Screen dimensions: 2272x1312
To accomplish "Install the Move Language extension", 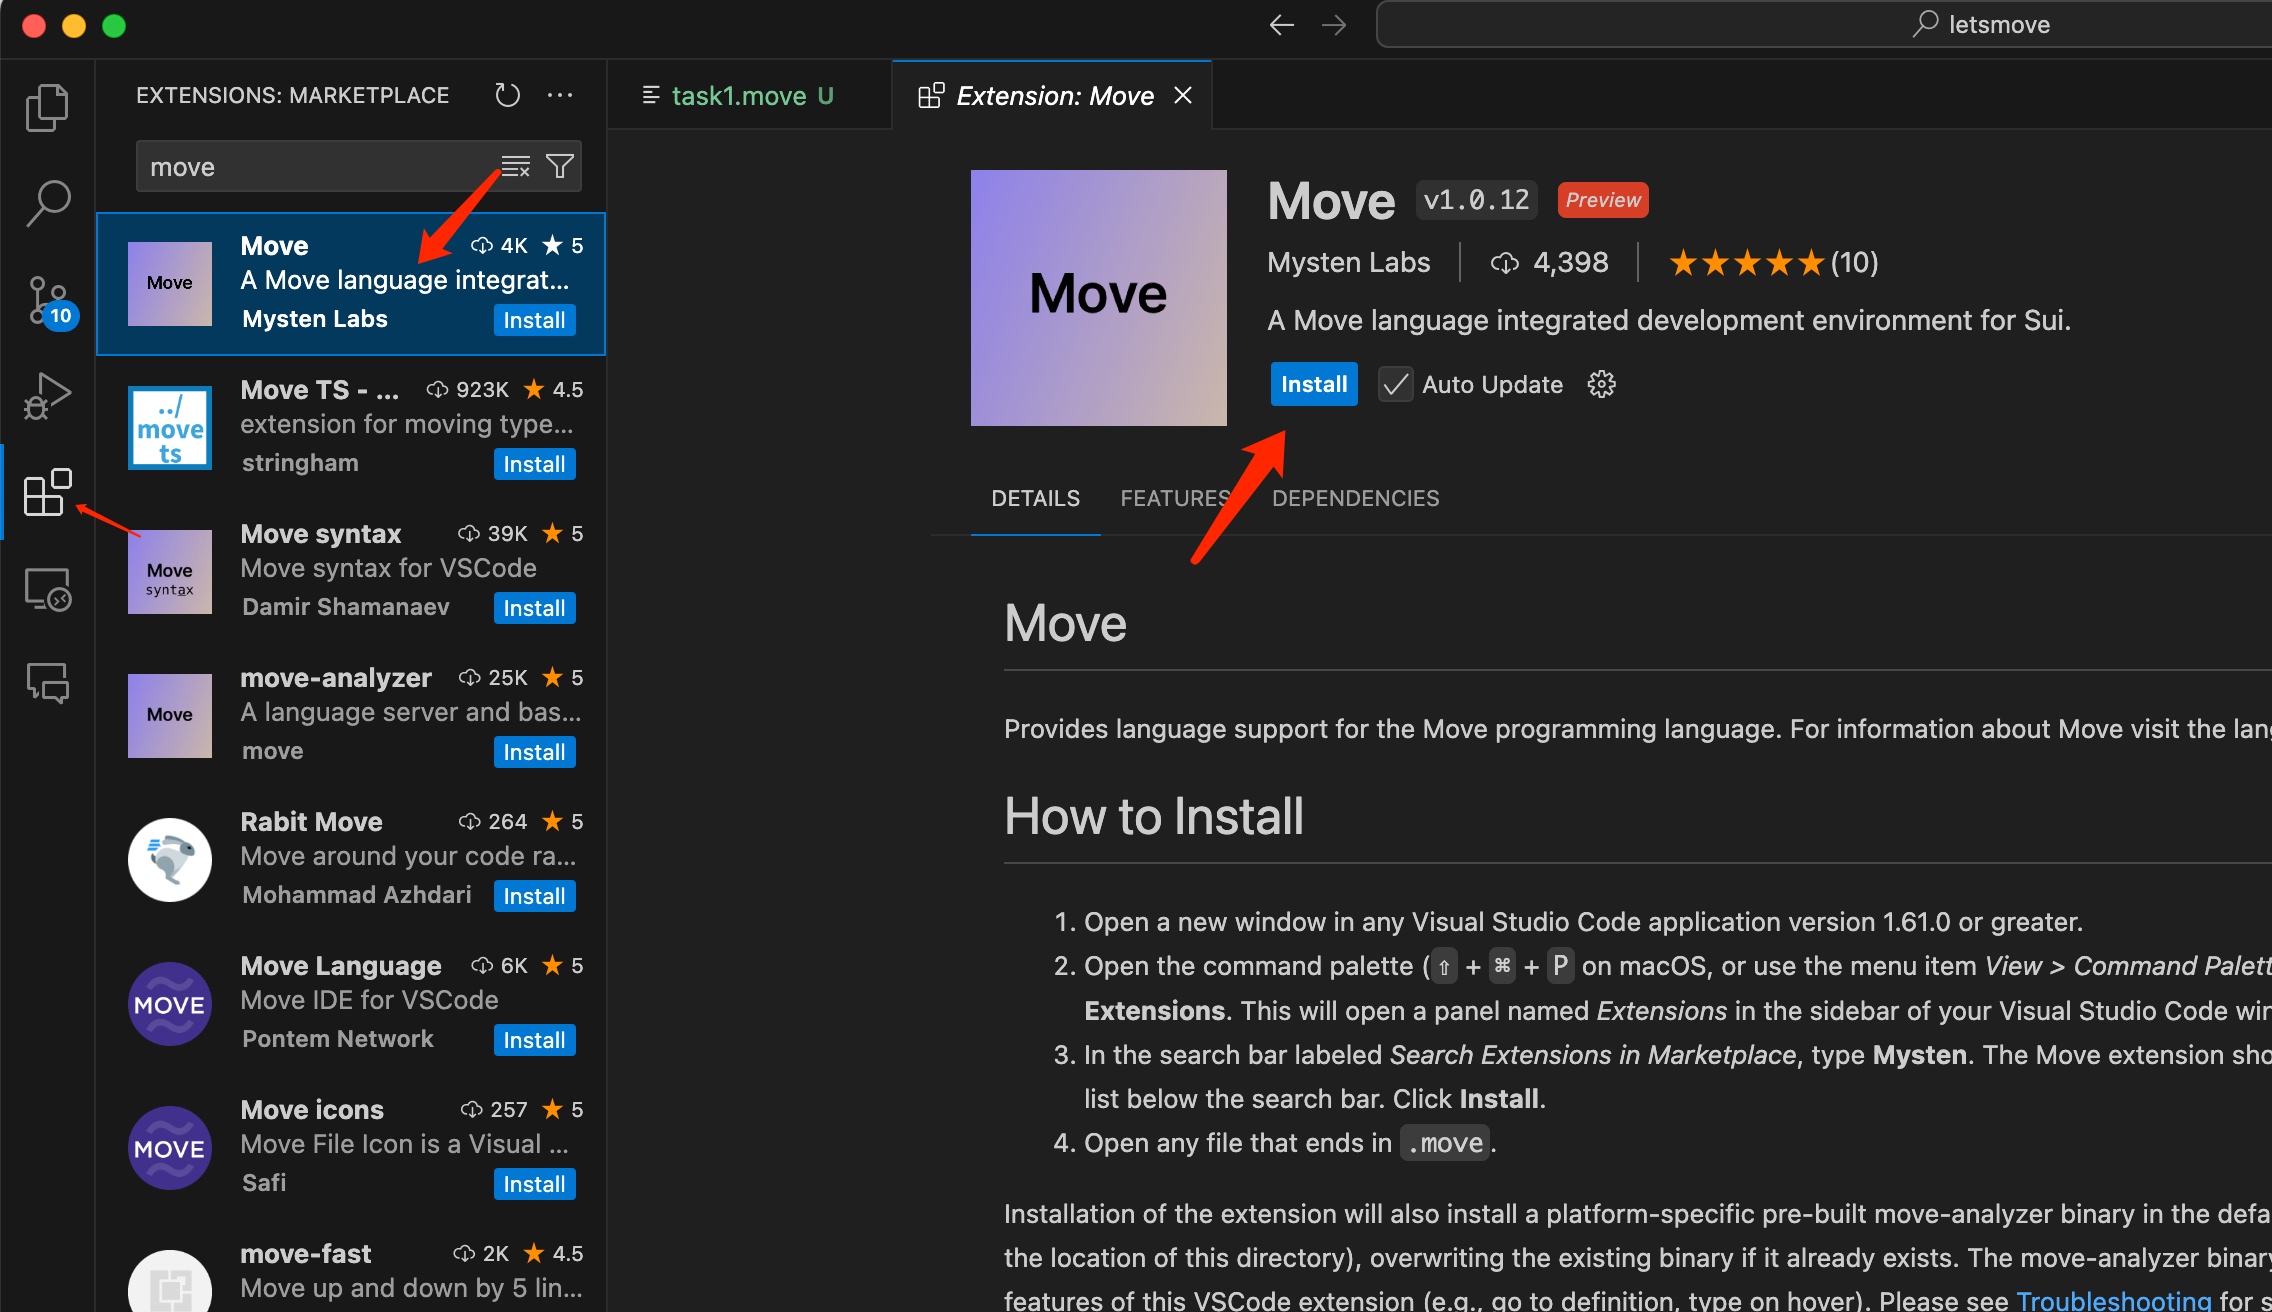I will click(534, 1040).
